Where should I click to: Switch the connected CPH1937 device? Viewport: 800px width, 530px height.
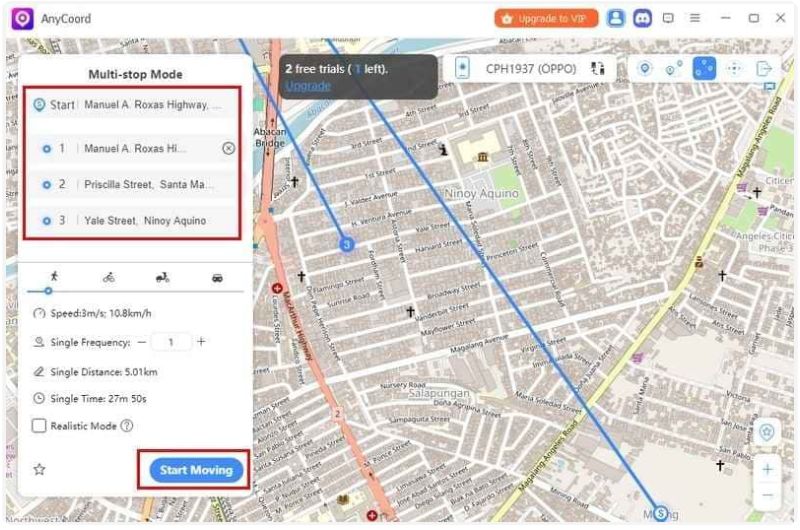[x=599, y=68]
